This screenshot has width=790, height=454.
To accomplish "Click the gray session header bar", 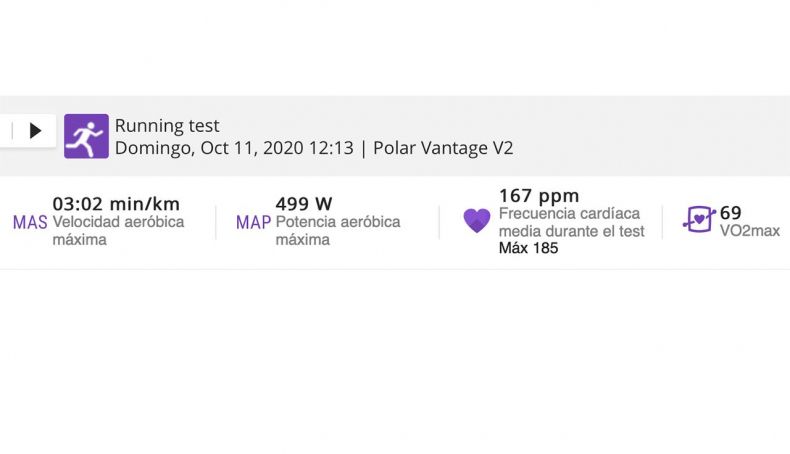I will tap(395, 136).
